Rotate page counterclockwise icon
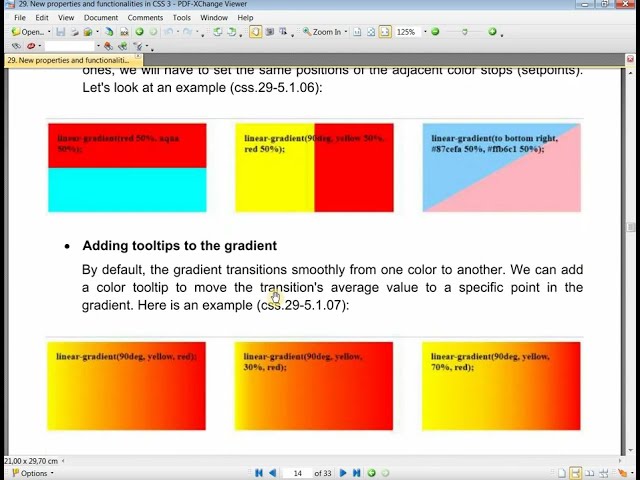 click(218, 32)
